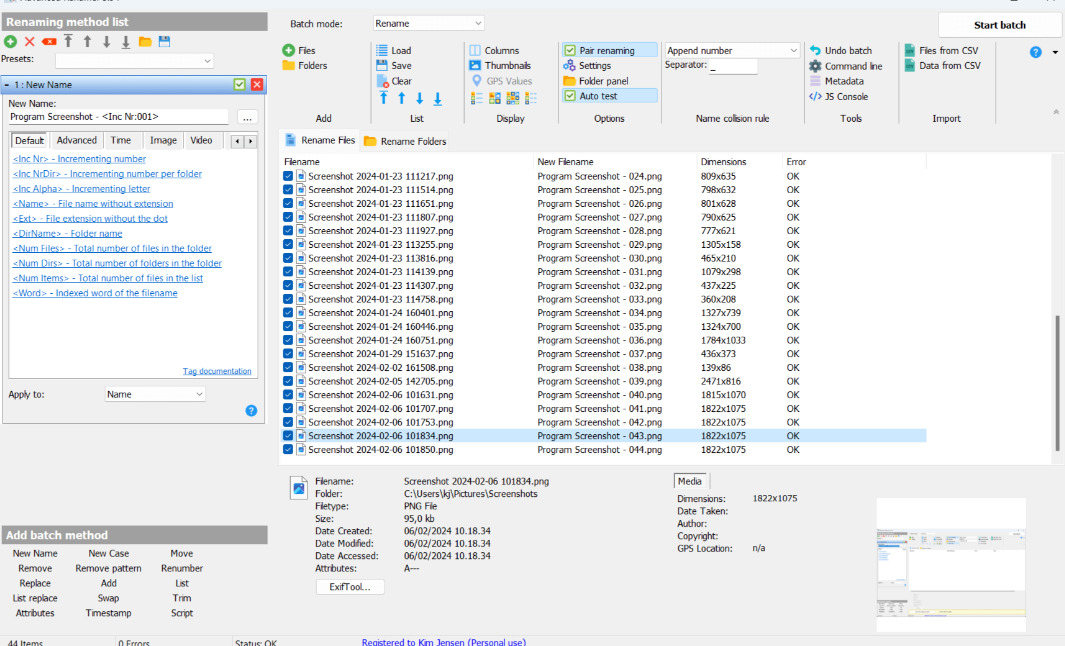Screen dimensions: 1065x646
Task: Open the Advanced tags tab
Action: (x=76, y=141)
